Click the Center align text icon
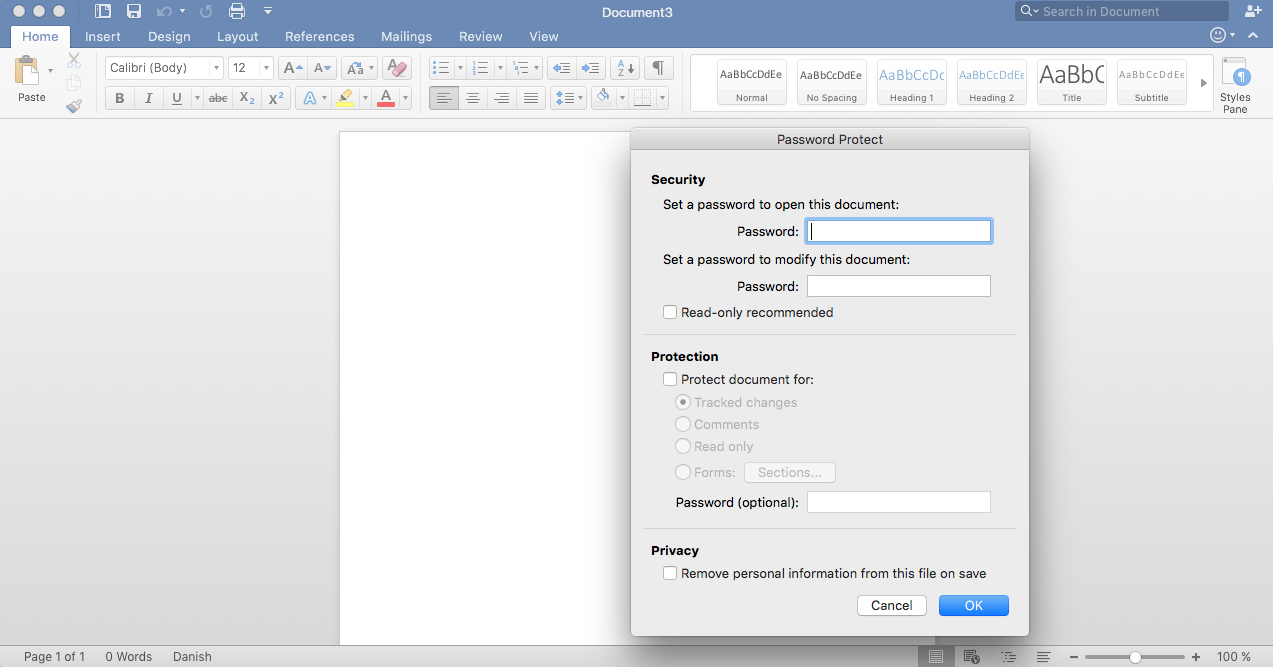1273x667 pixels. (x=473, y=98)
